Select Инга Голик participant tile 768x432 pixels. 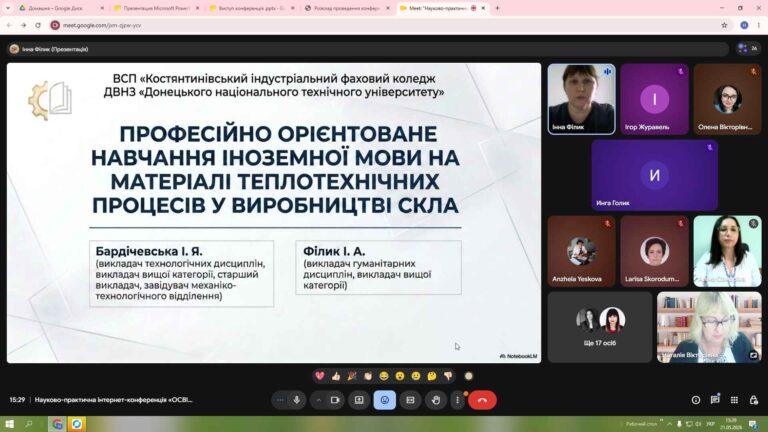654,175
